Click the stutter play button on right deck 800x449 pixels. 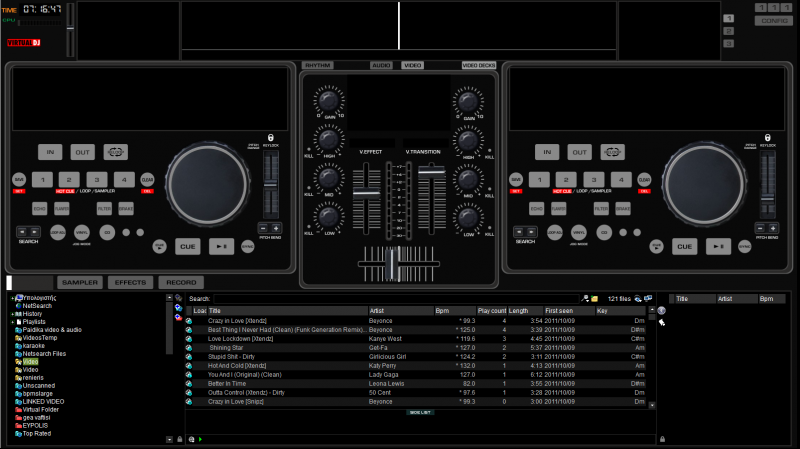click(656, 246)
